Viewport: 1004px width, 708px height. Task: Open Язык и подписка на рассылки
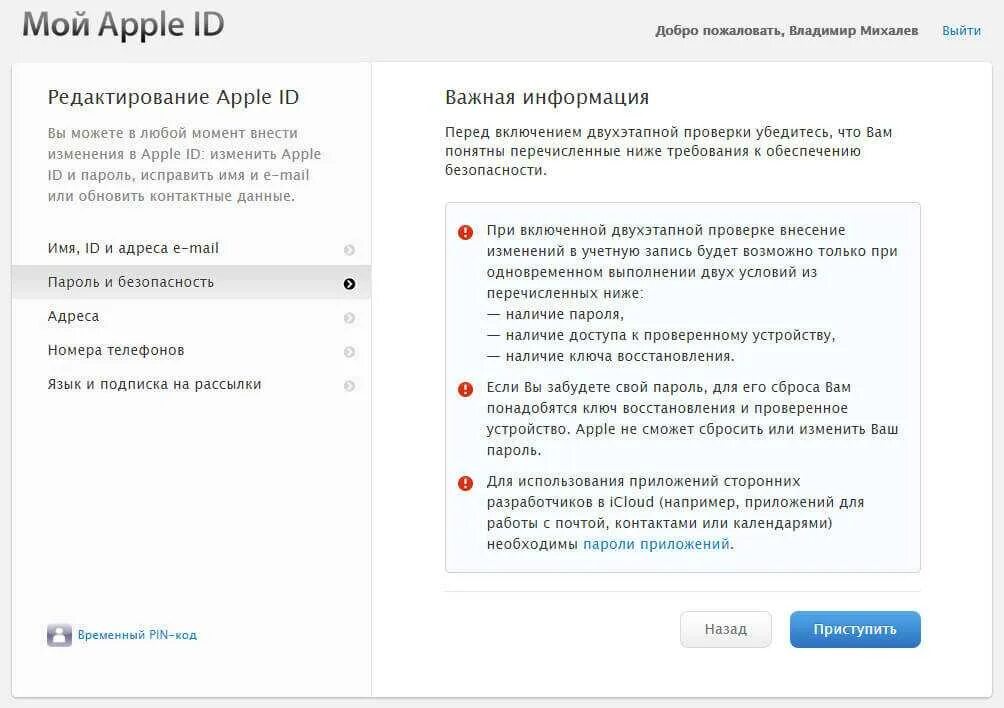(154, 384)
